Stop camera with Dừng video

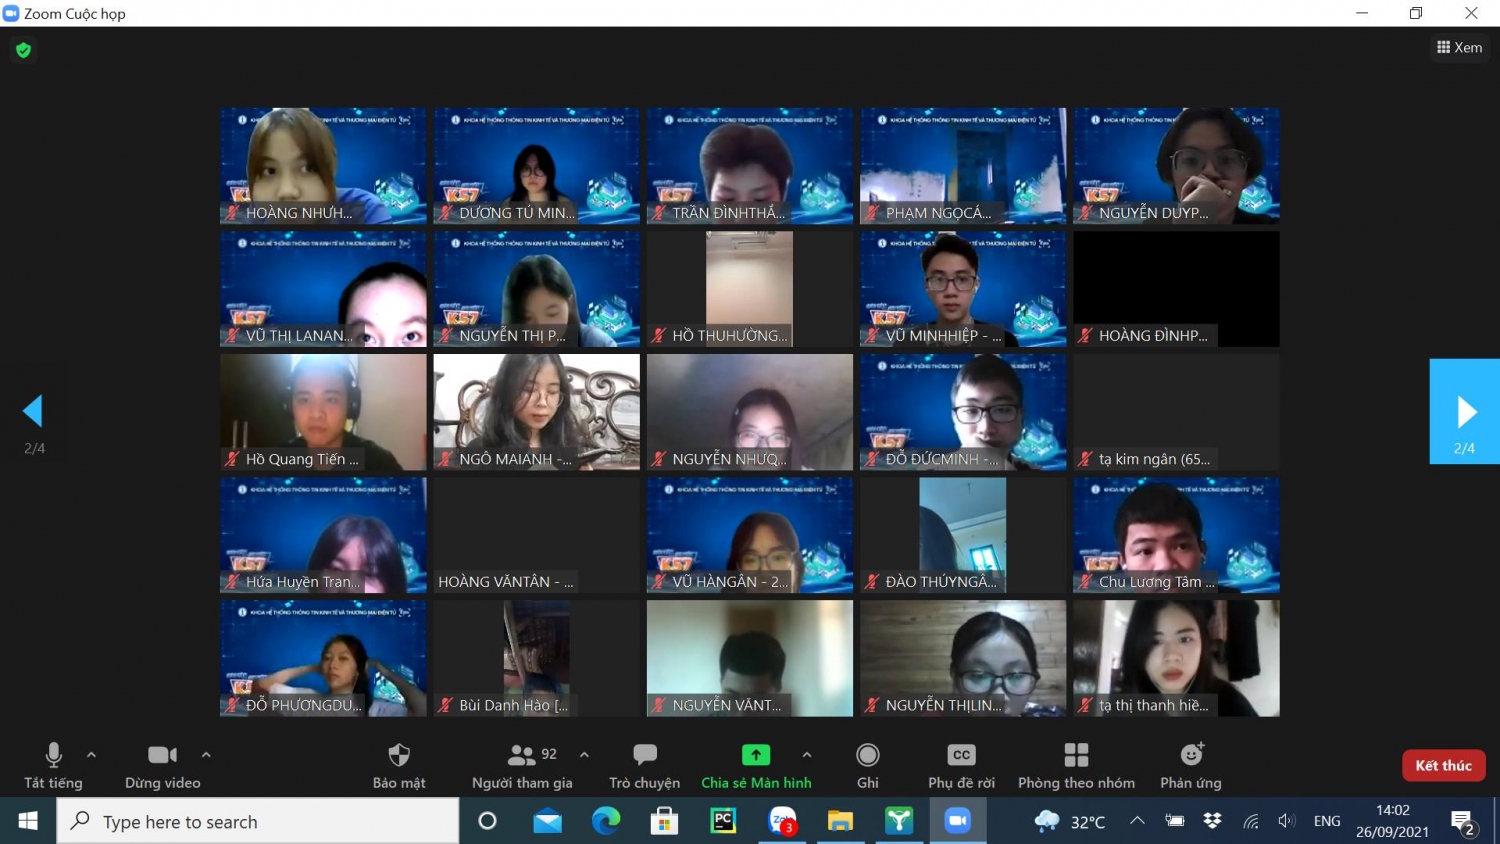pyautogui.click(x=162, y=756)
